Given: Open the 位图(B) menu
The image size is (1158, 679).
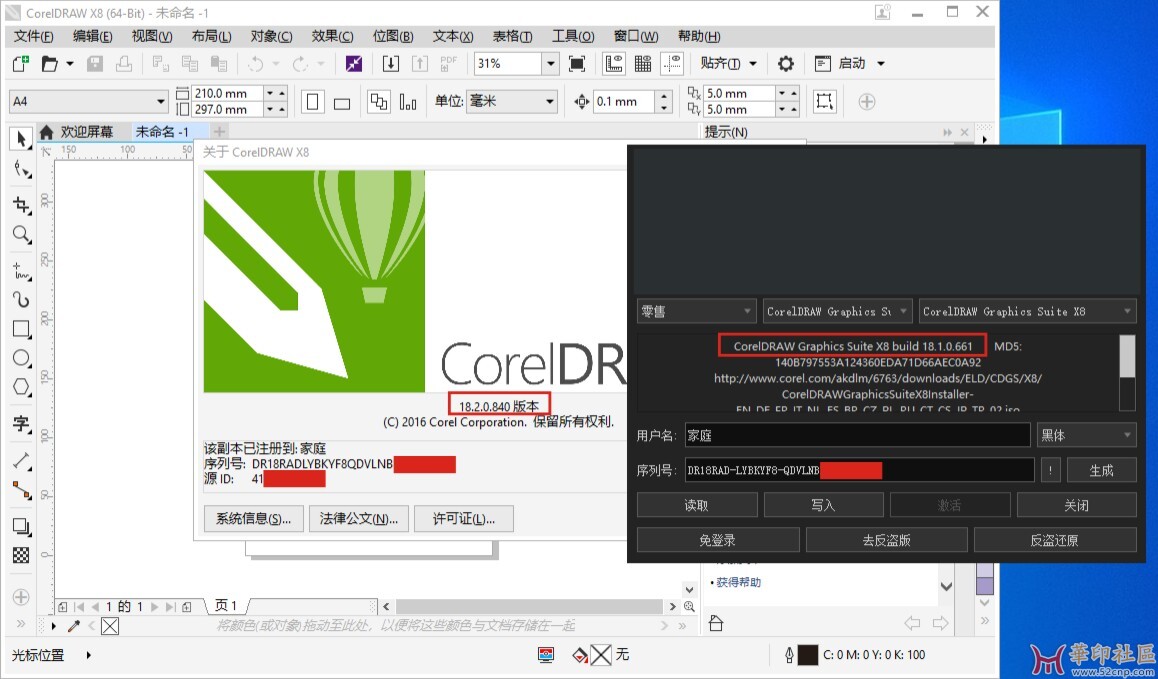Looking at the screenshot, I should pyautogui.click(x=393, y=36).
